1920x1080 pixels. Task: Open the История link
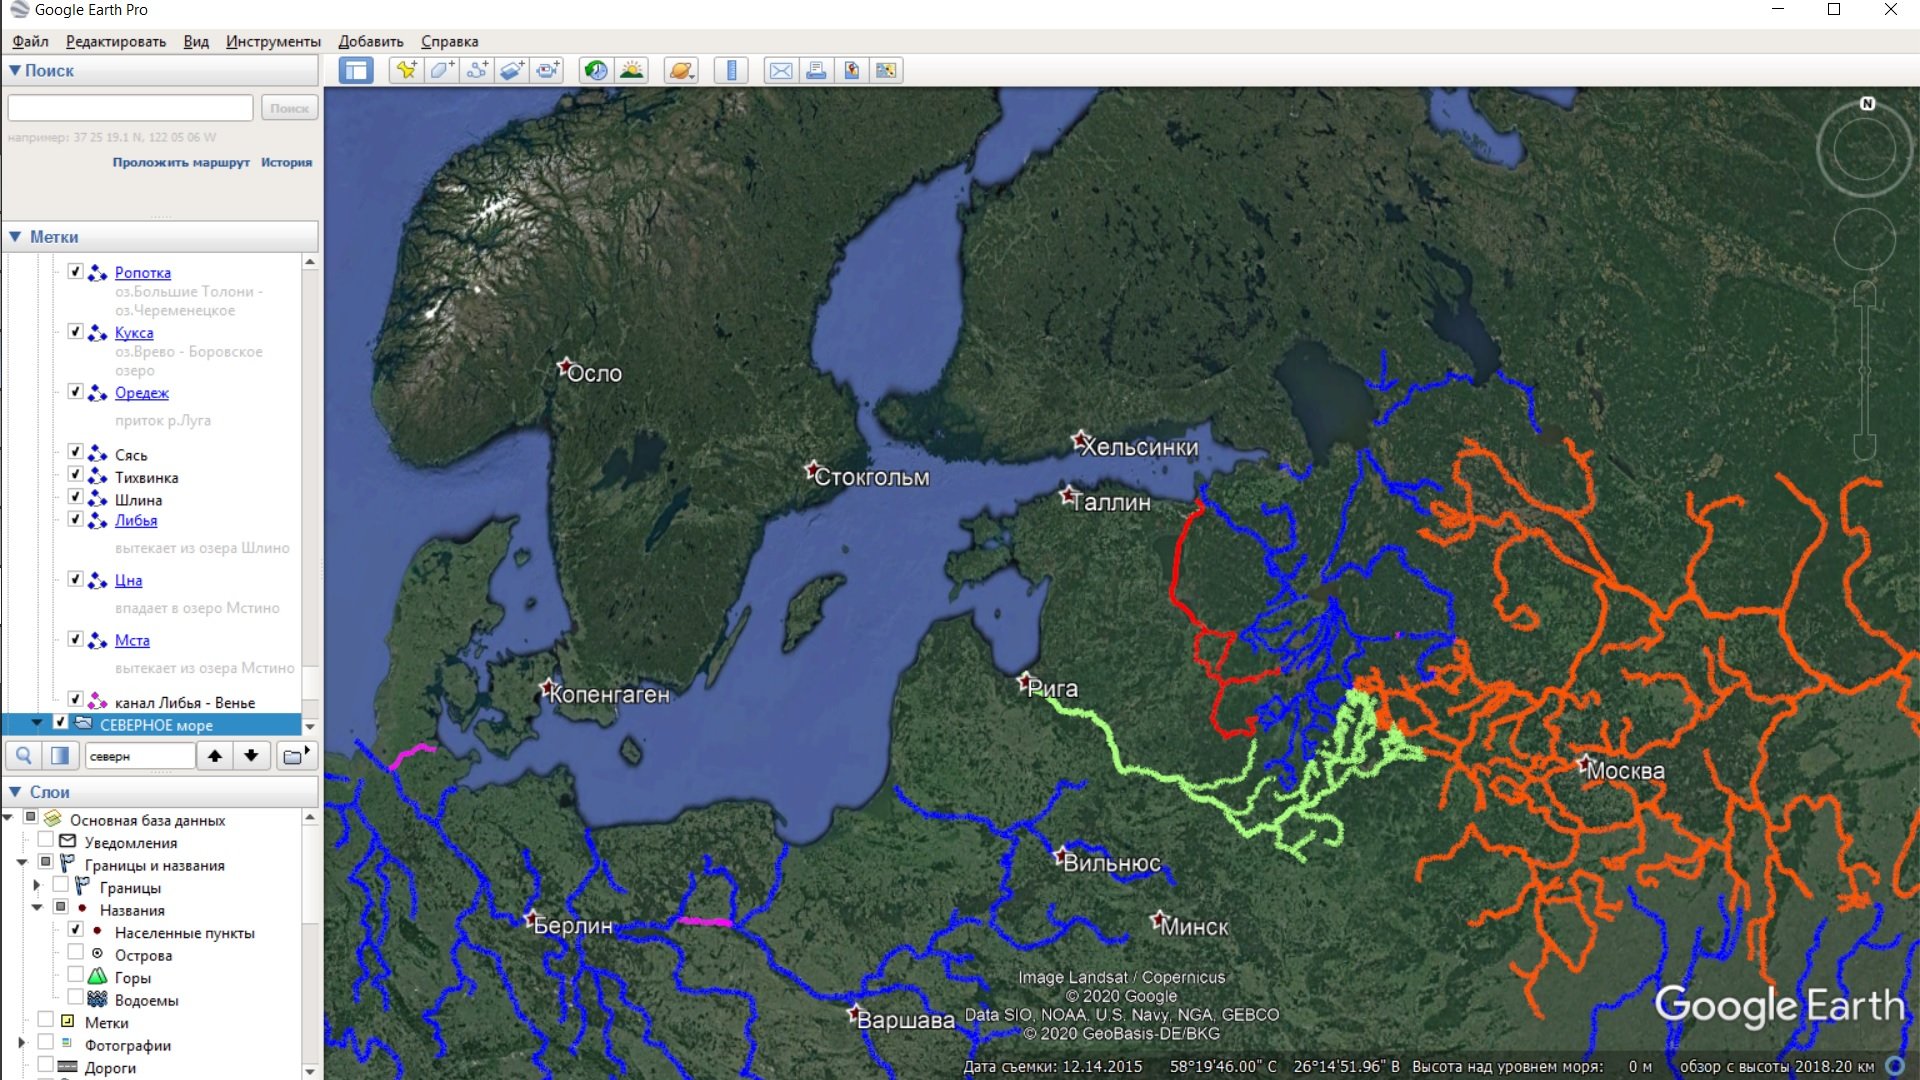click(286, 162)
